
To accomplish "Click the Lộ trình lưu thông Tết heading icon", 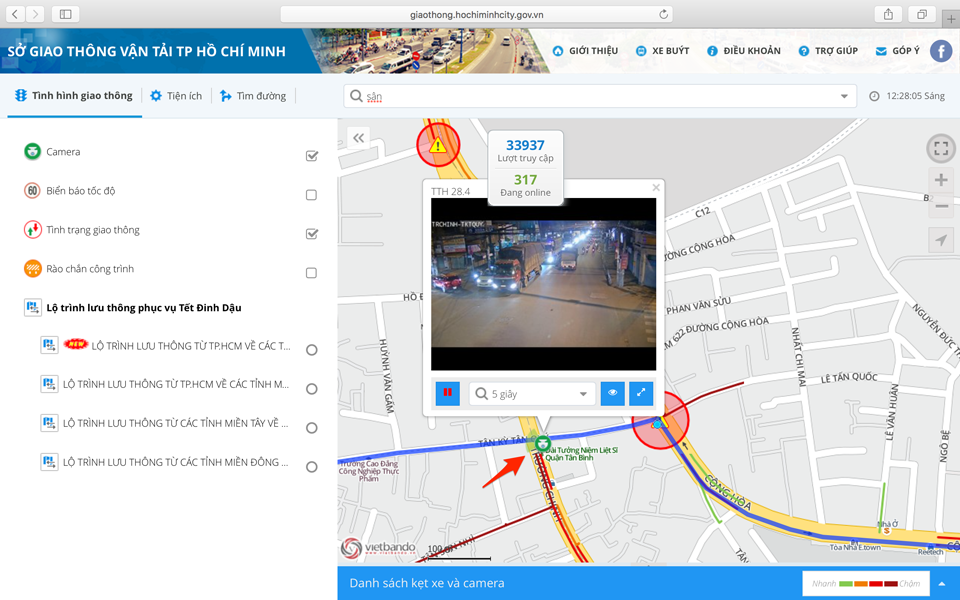I will pos(32,307).
